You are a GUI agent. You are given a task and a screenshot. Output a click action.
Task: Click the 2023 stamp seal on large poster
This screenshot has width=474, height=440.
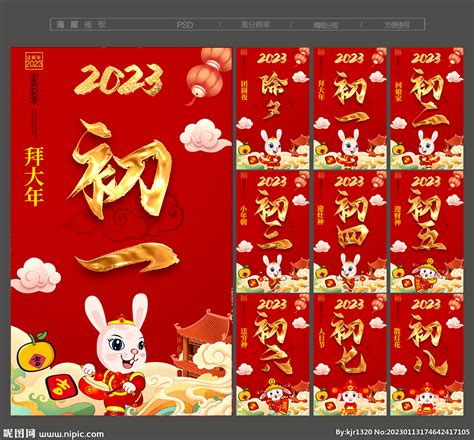(x=34, y=61)
